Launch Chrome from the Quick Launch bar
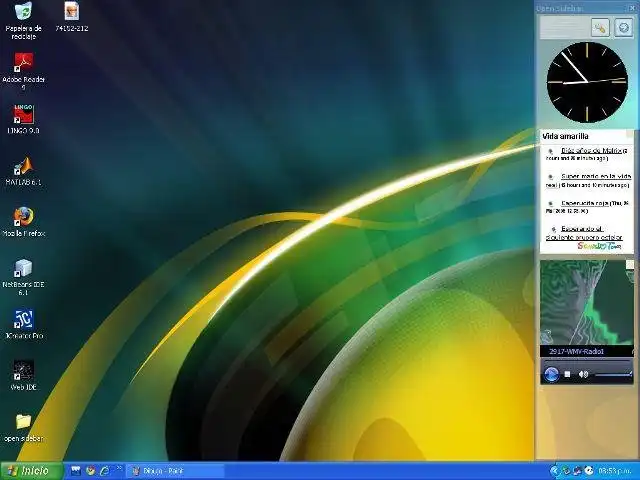 pos(91,471)
